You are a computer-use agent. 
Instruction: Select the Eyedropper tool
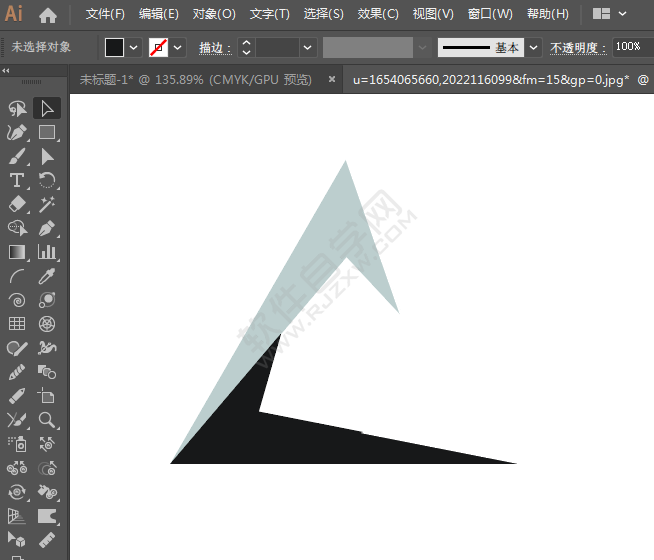(x=47, y=276)
